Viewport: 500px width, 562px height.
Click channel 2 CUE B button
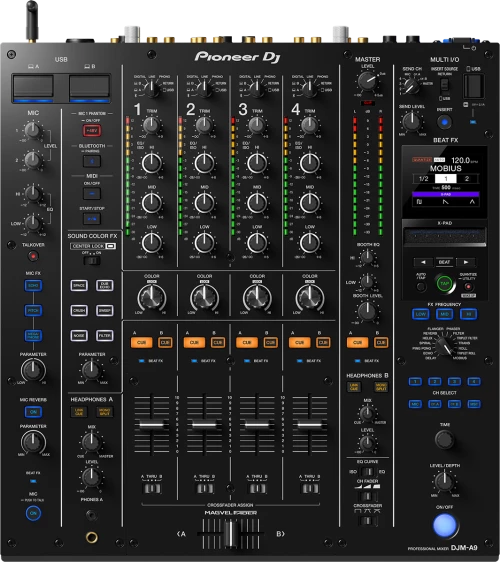(x=218, y=343)
